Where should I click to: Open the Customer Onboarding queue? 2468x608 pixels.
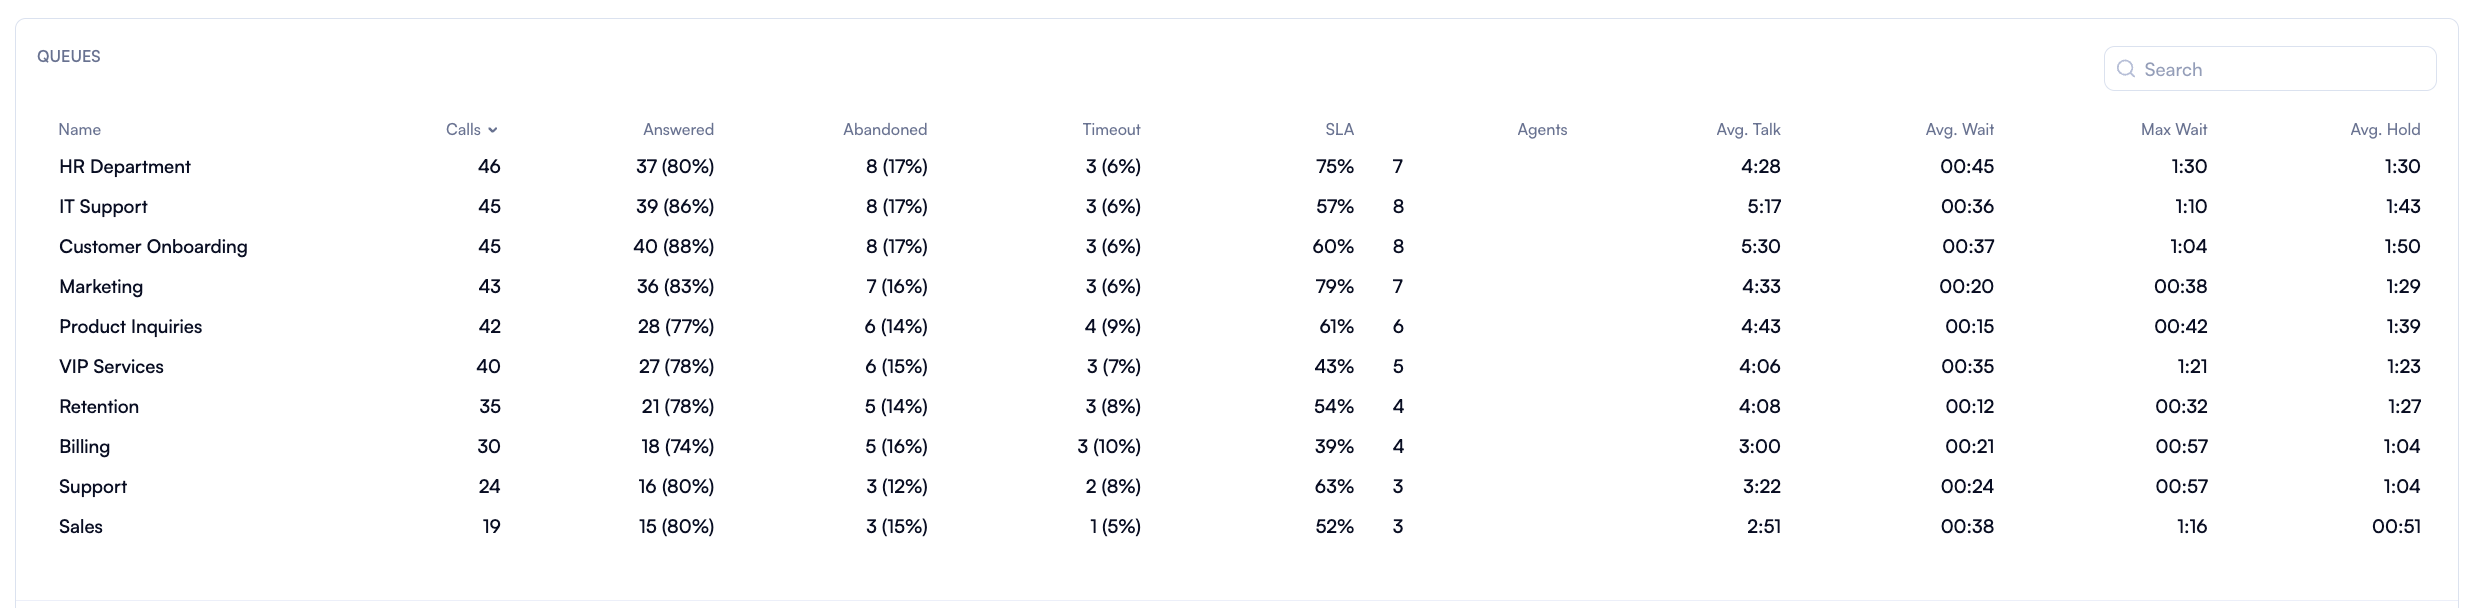point(153,247)
